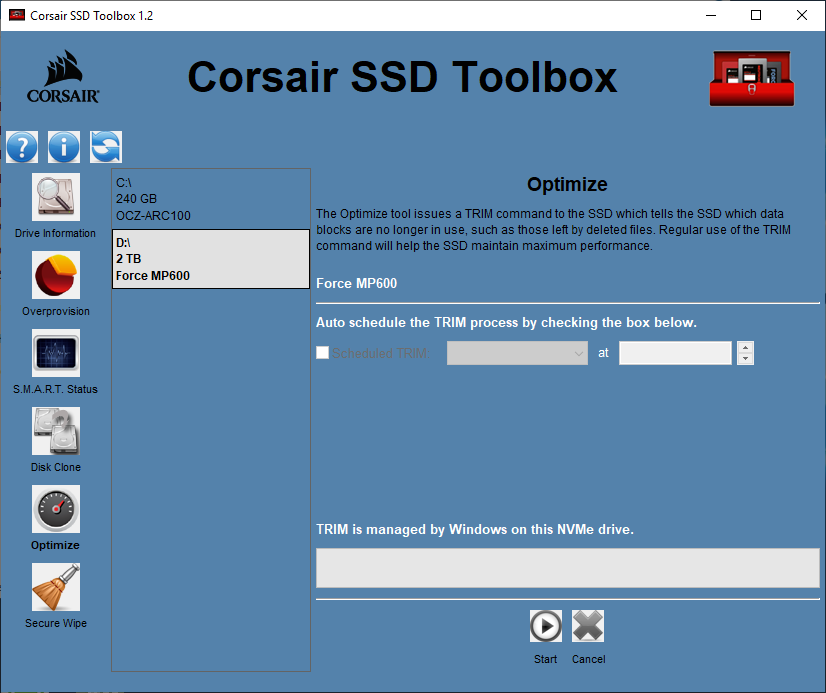Select the C:\ OCZ-ARC100 drive
The width and height of the screenshot is (826, 693).
point(210,198)
